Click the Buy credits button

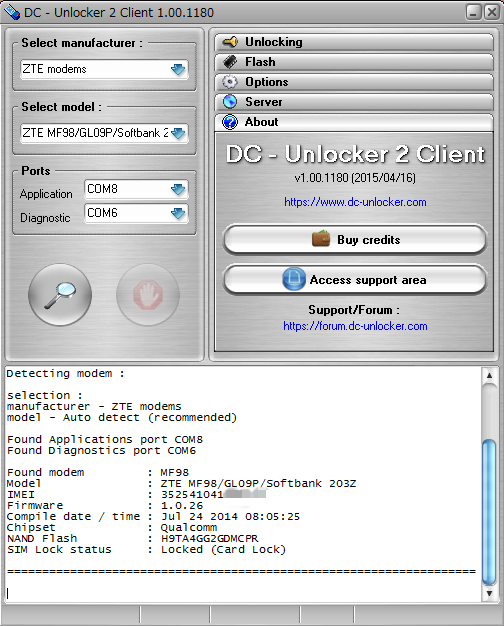tap(355, 240)
